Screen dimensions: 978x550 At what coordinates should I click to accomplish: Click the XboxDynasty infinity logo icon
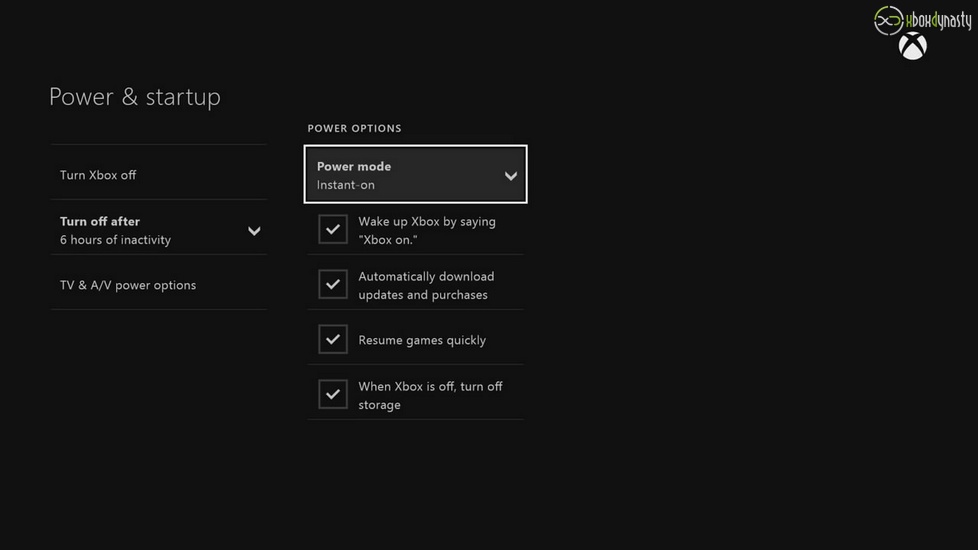pos(888,20)
